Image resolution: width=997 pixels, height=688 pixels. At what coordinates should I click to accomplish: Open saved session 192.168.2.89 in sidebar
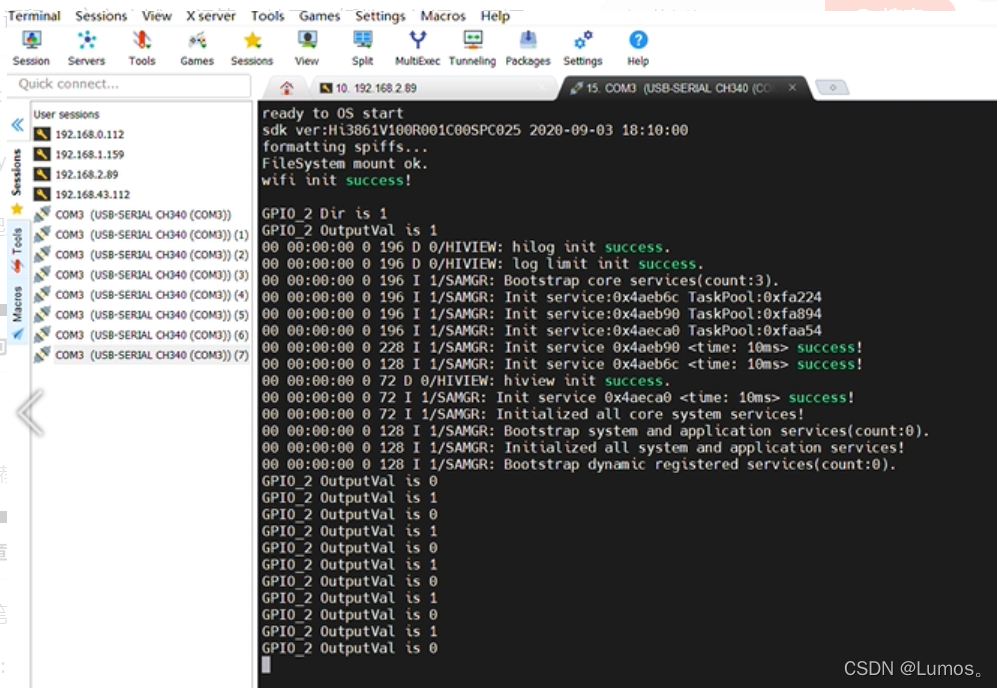click(x=86, y=174)
